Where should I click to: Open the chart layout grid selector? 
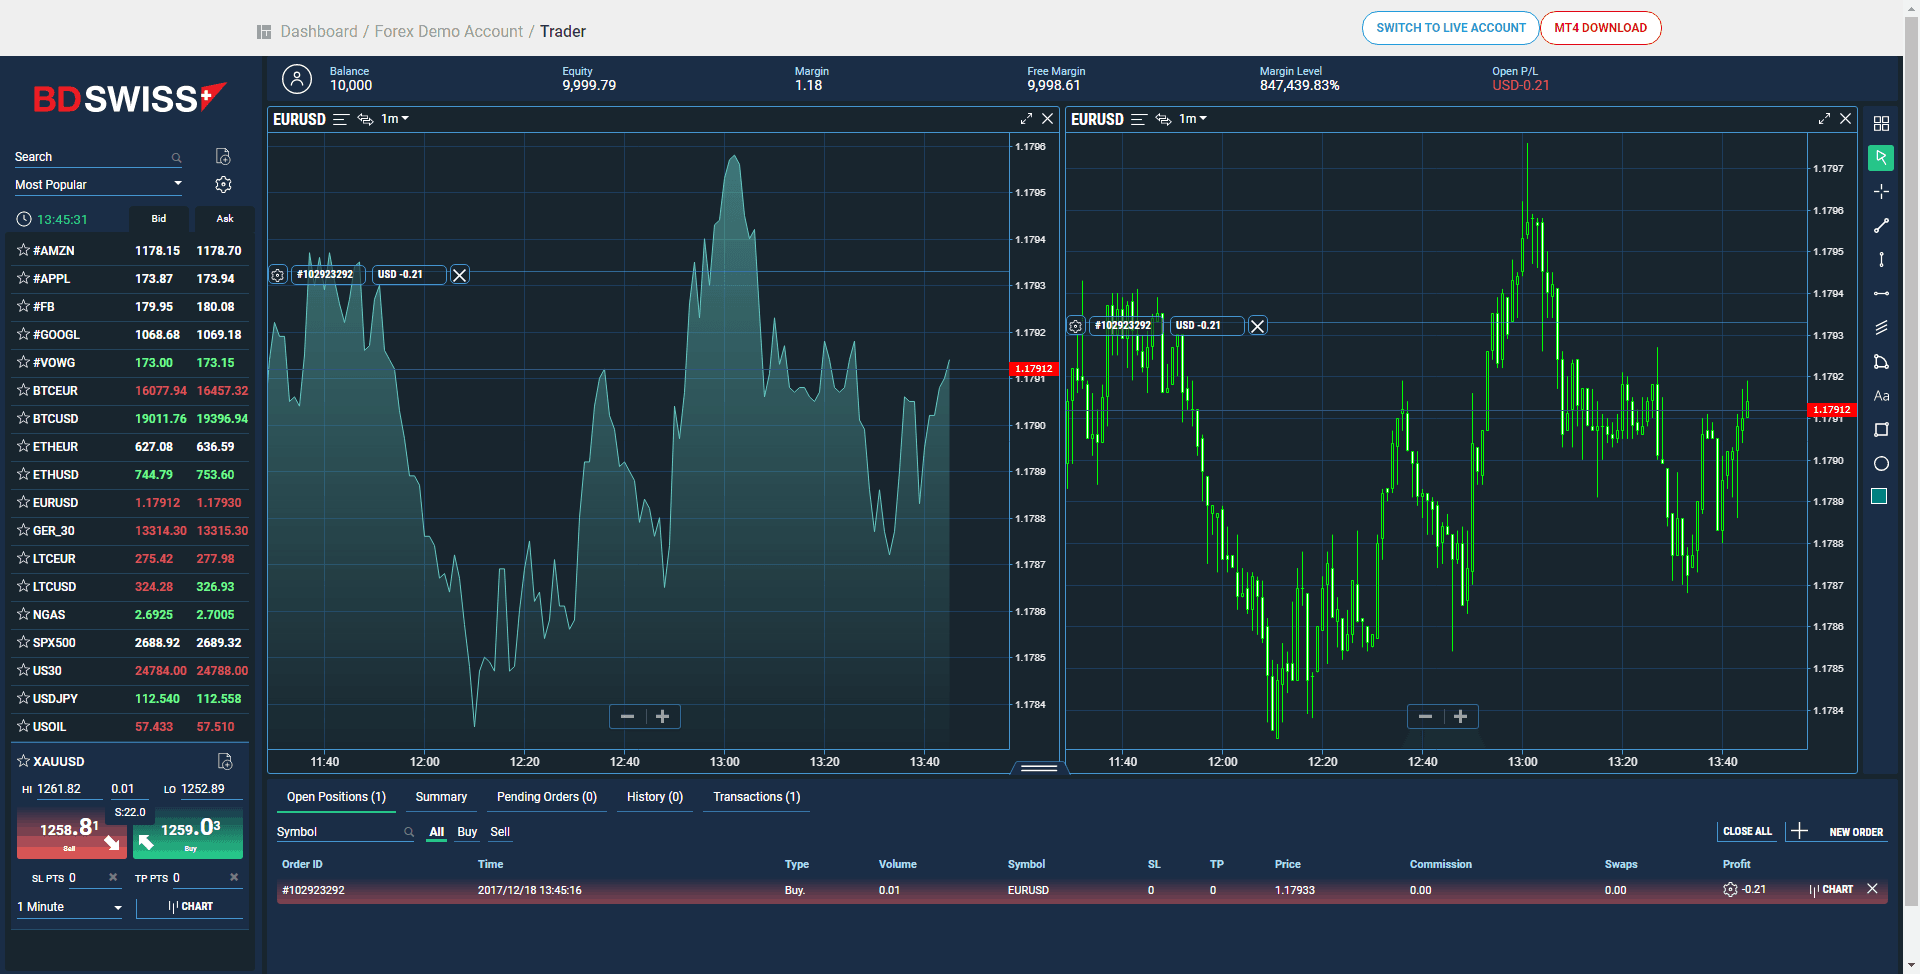click(x=1881, y=124)
